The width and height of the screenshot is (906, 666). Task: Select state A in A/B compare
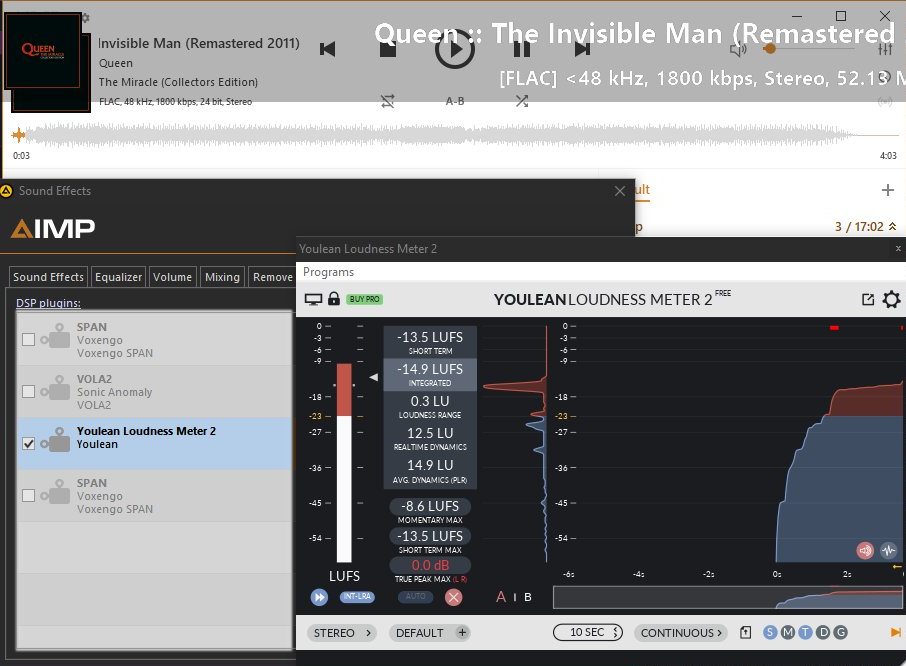click(x=501, y=597)
